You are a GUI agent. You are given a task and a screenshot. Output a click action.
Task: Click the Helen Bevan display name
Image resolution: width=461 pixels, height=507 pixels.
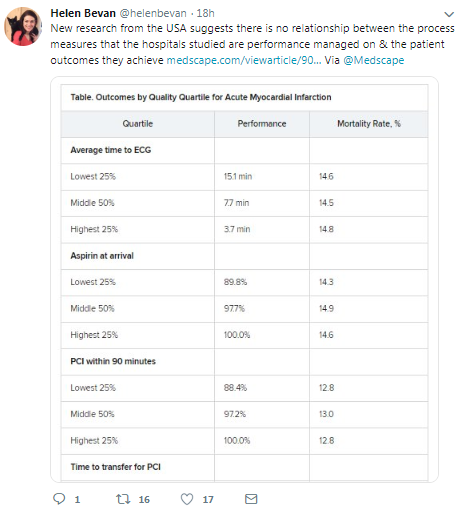click(x=83, y=13)
